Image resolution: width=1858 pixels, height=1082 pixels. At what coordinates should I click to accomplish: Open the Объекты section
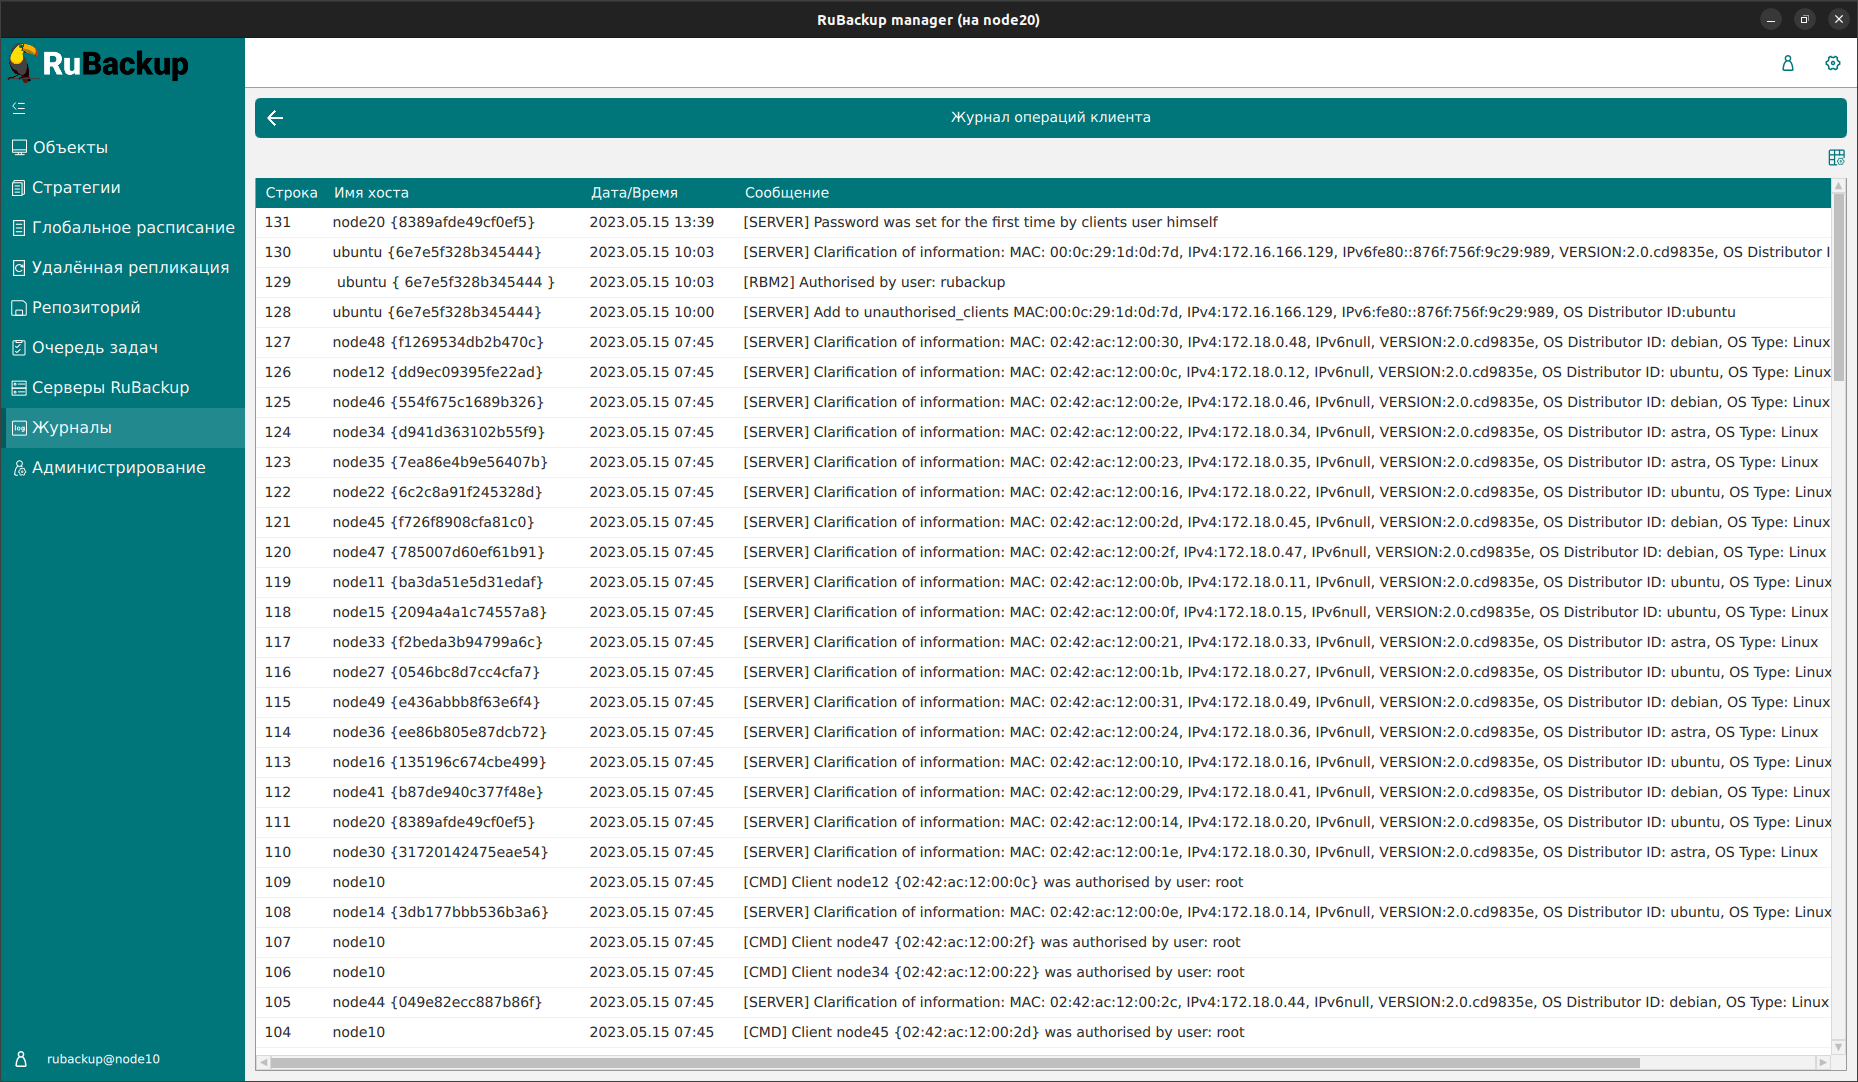pyautogui.click(x=70, y=148)
